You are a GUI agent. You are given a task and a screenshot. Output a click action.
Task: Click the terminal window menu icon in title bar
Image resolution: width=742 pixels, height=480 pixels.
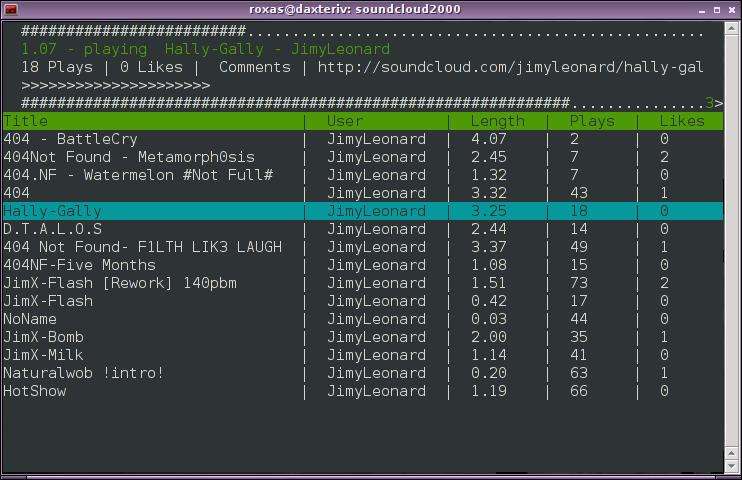(x=10, y=9)
